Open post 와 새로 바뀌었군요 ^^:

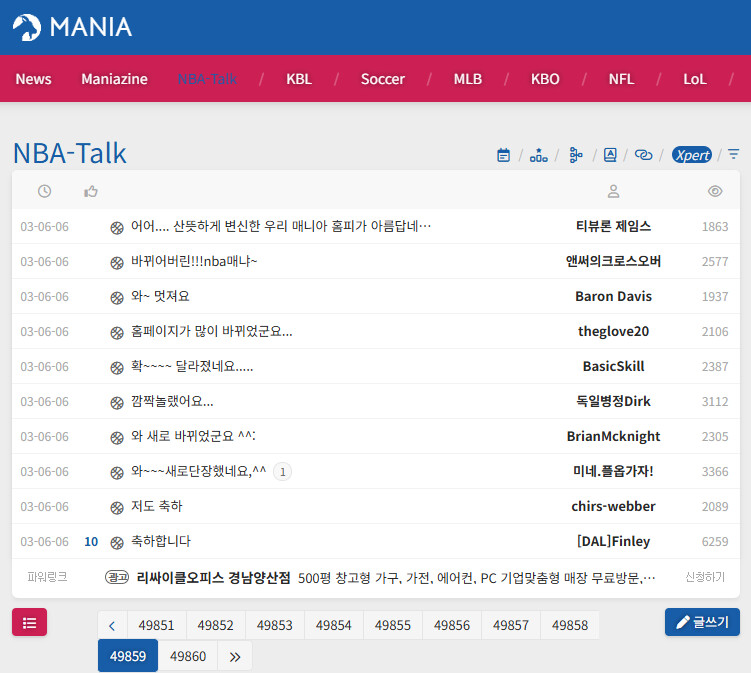(193, 436)
